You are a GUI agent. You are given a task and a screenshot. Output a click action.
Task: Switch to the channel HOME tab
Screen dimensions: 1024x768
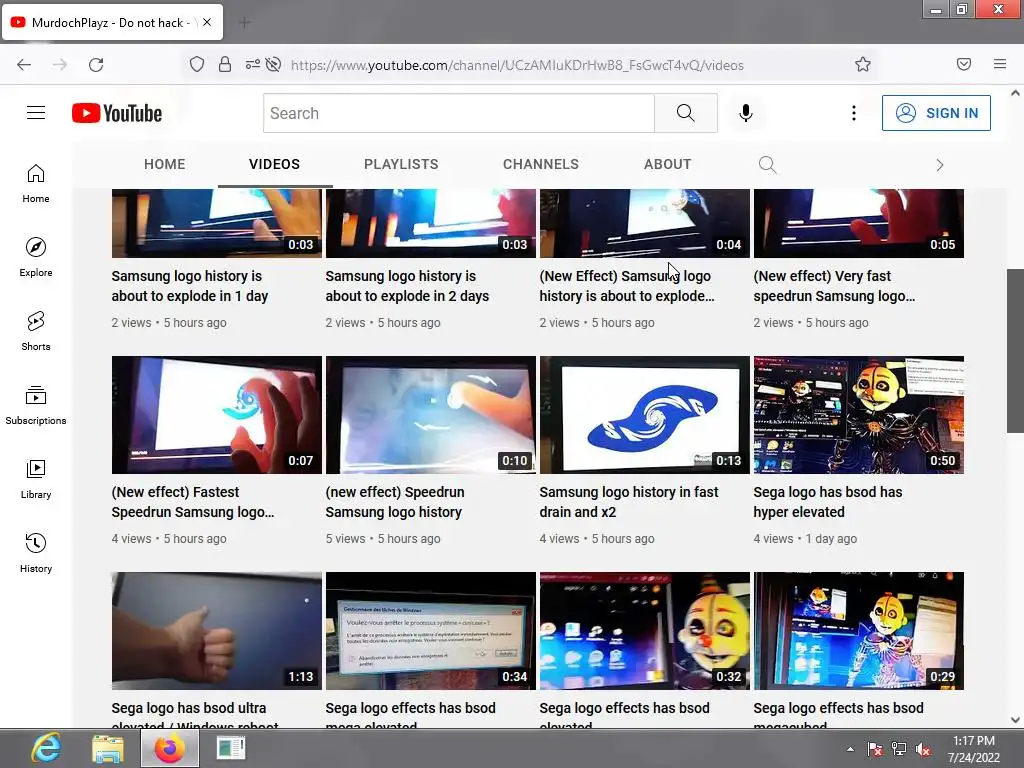pyautogui.click(x=165, y=165)
